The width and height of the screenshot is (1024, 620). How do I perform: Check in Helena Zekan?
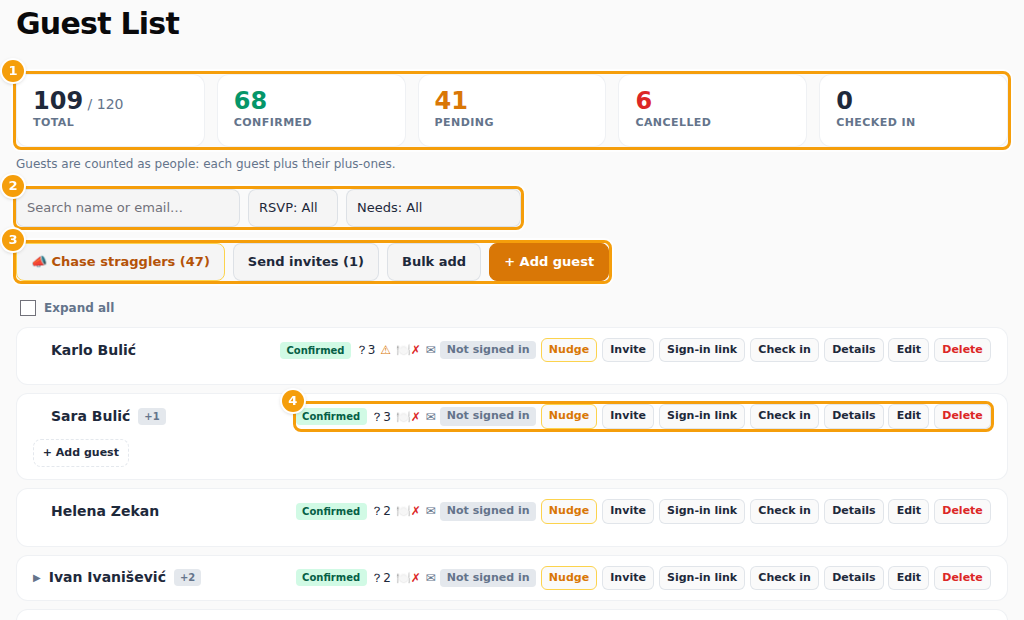[x=784, y=511]
